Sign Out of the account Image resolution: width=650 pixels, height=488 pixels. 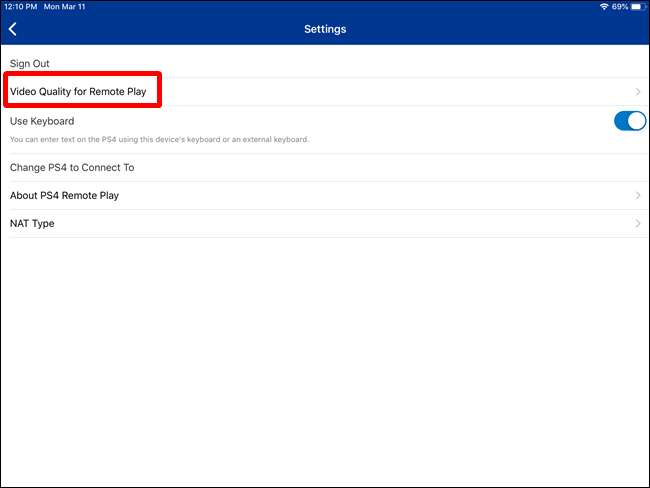pos(29,64)
